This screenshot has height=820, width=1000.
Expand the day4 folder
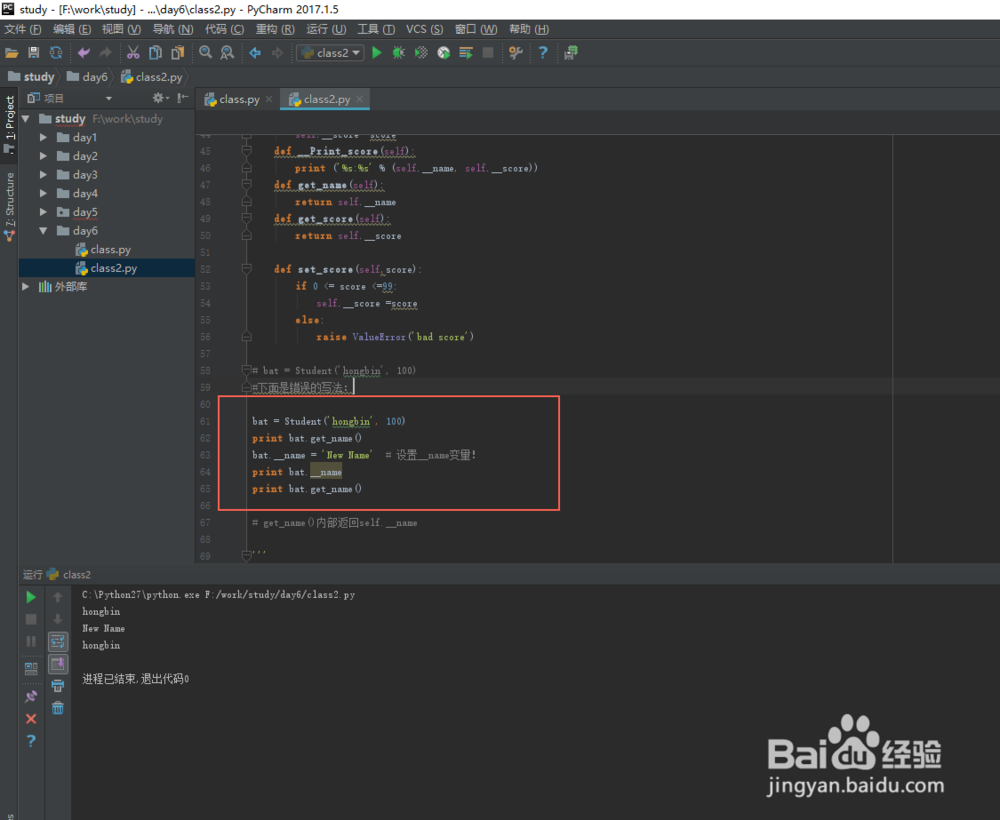(43, 193)
